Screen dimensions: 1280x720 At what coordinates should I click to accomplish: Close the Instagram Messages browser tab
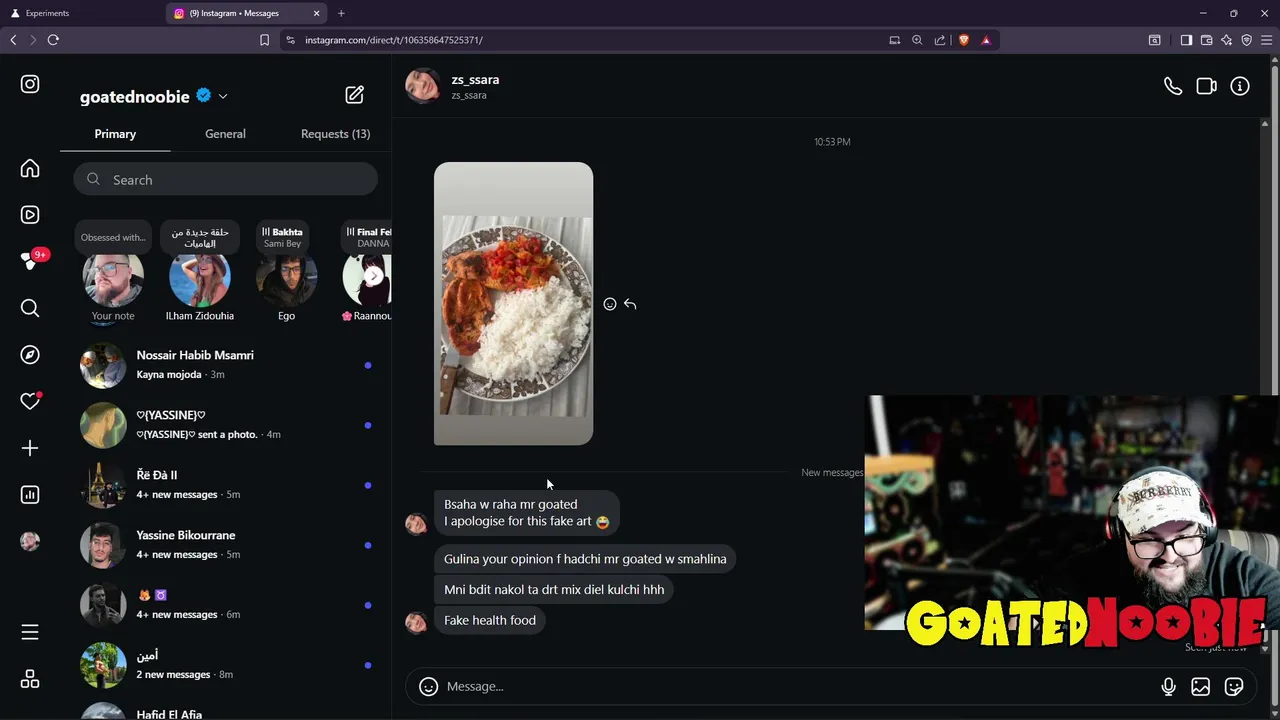(x=317, y=13)
